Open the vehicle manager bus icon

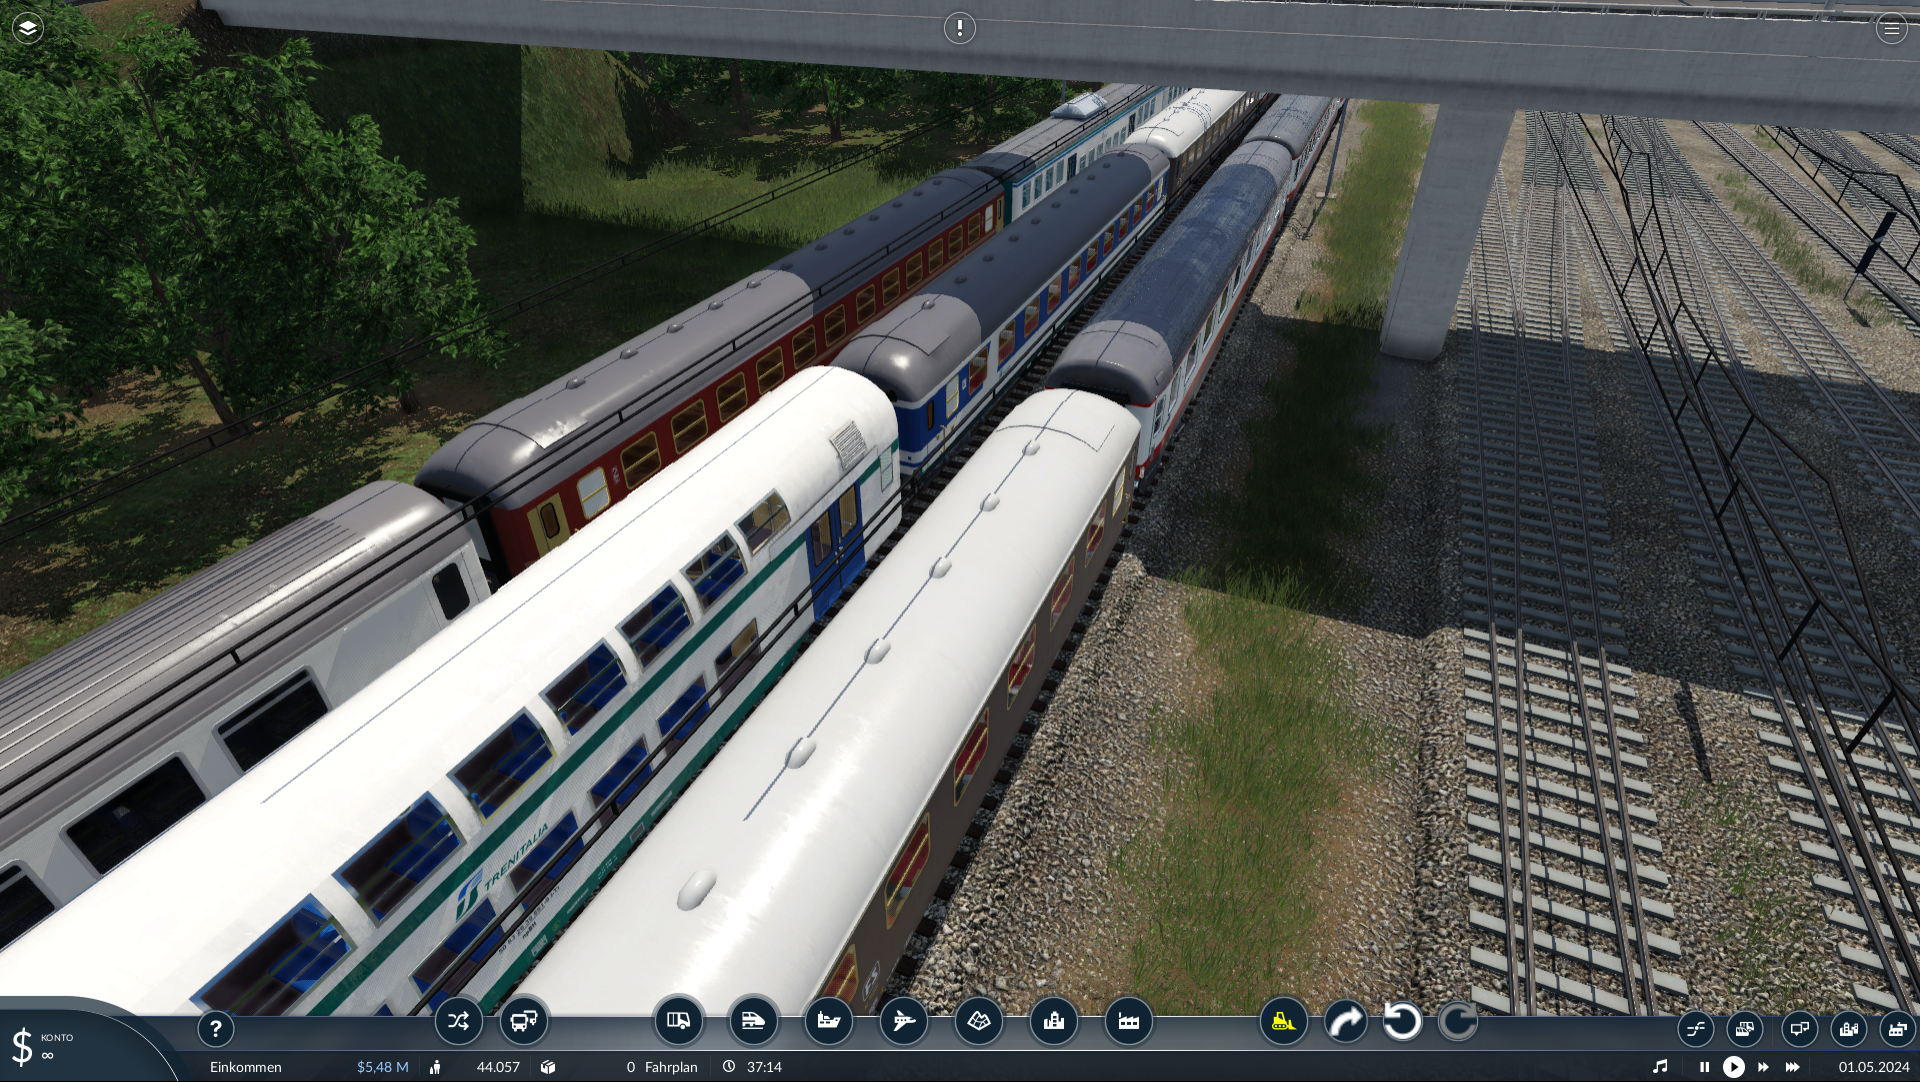tap(524, 1021)
